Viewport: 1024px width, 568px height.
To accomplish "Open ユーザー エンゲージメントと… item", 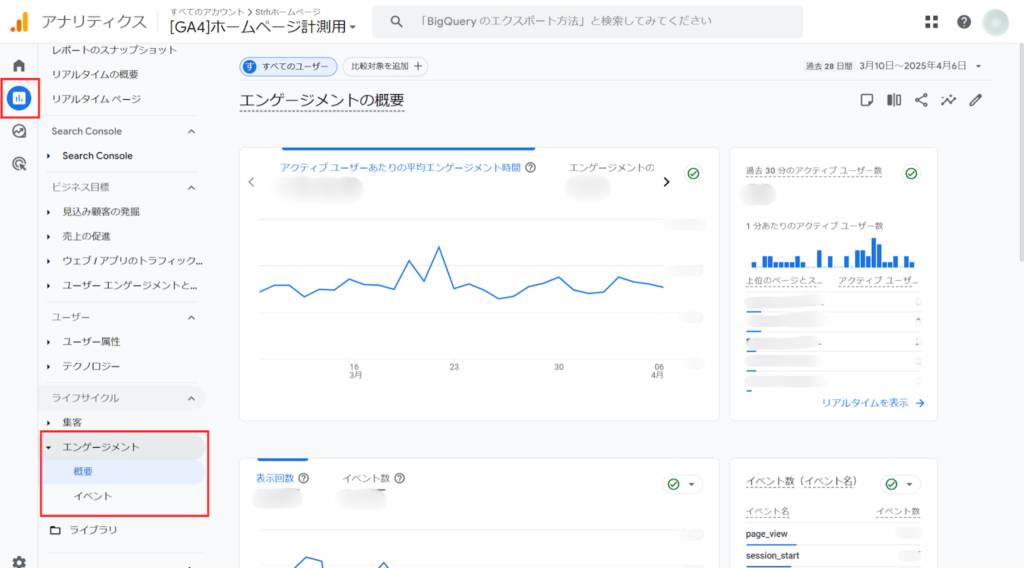I will [129, 285].
